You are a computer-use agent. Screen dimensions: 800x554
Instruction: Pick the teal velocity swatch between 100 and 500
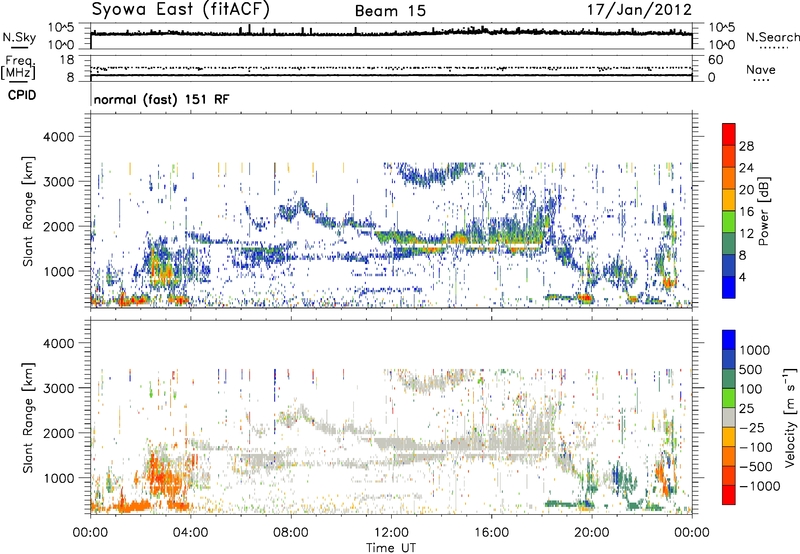(729, 379)
